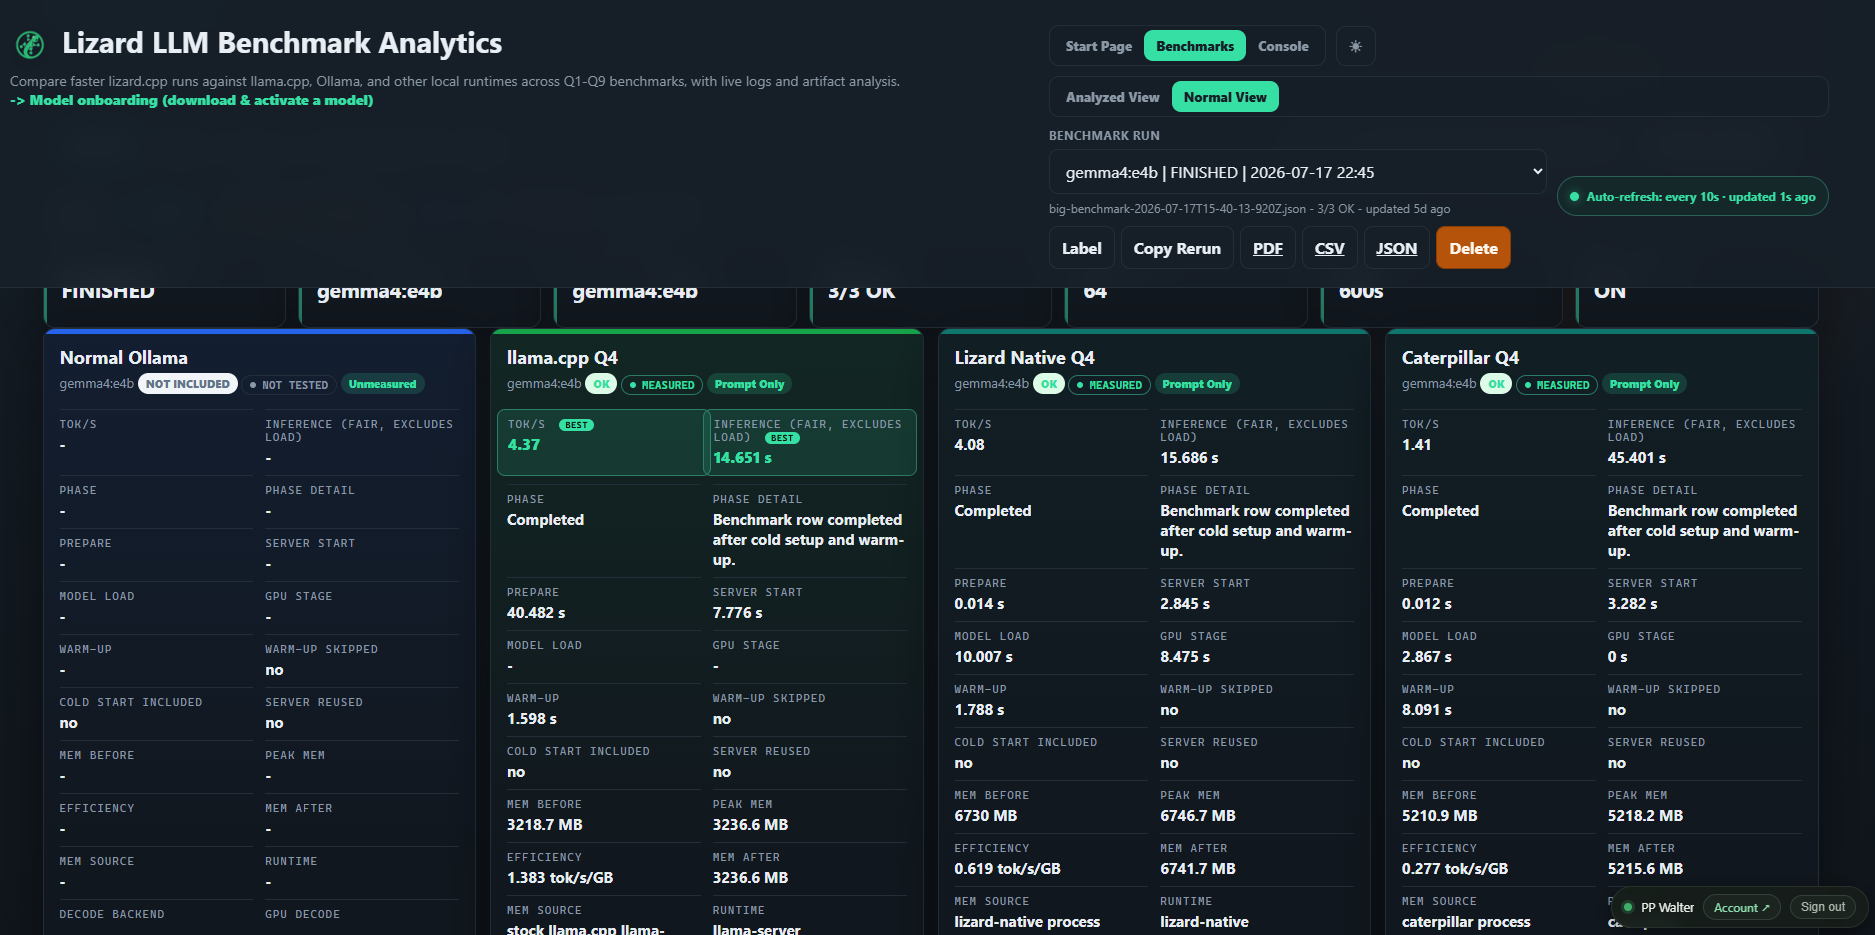Open the Model onboarding link

point(192,100)
